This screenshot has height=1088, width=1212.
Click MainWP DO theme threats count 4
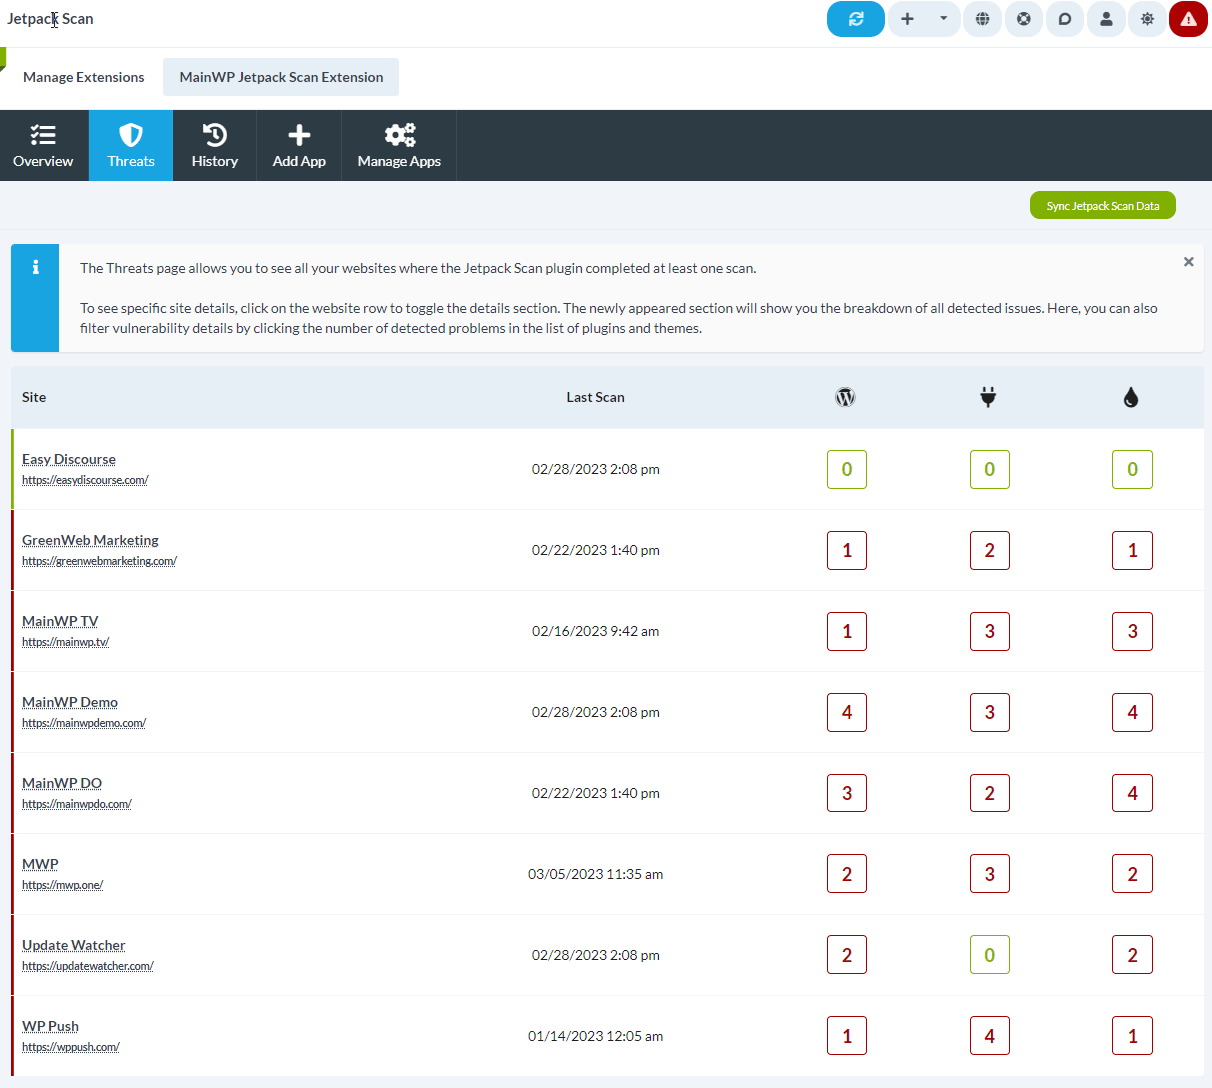[x=1133, y=793]
